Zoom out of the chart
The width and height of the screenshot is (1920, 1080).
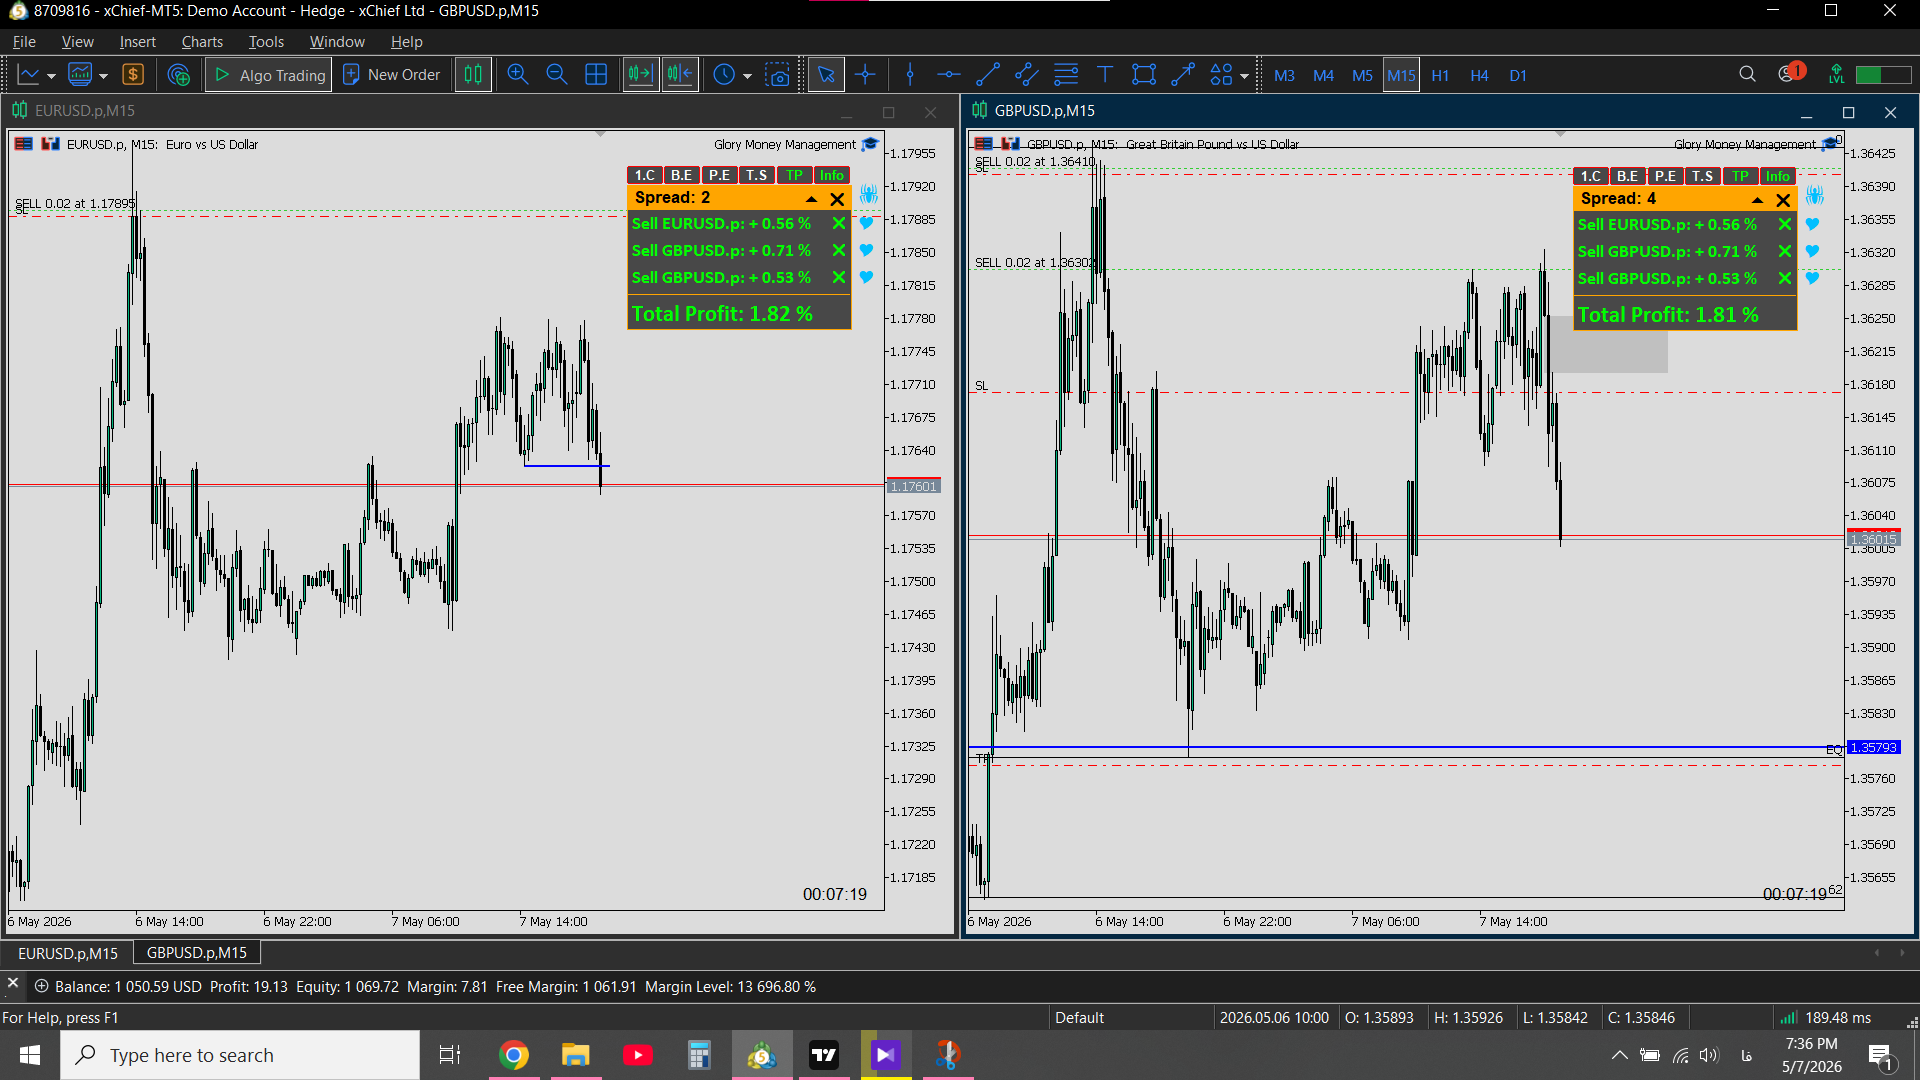tap(556, 75)
